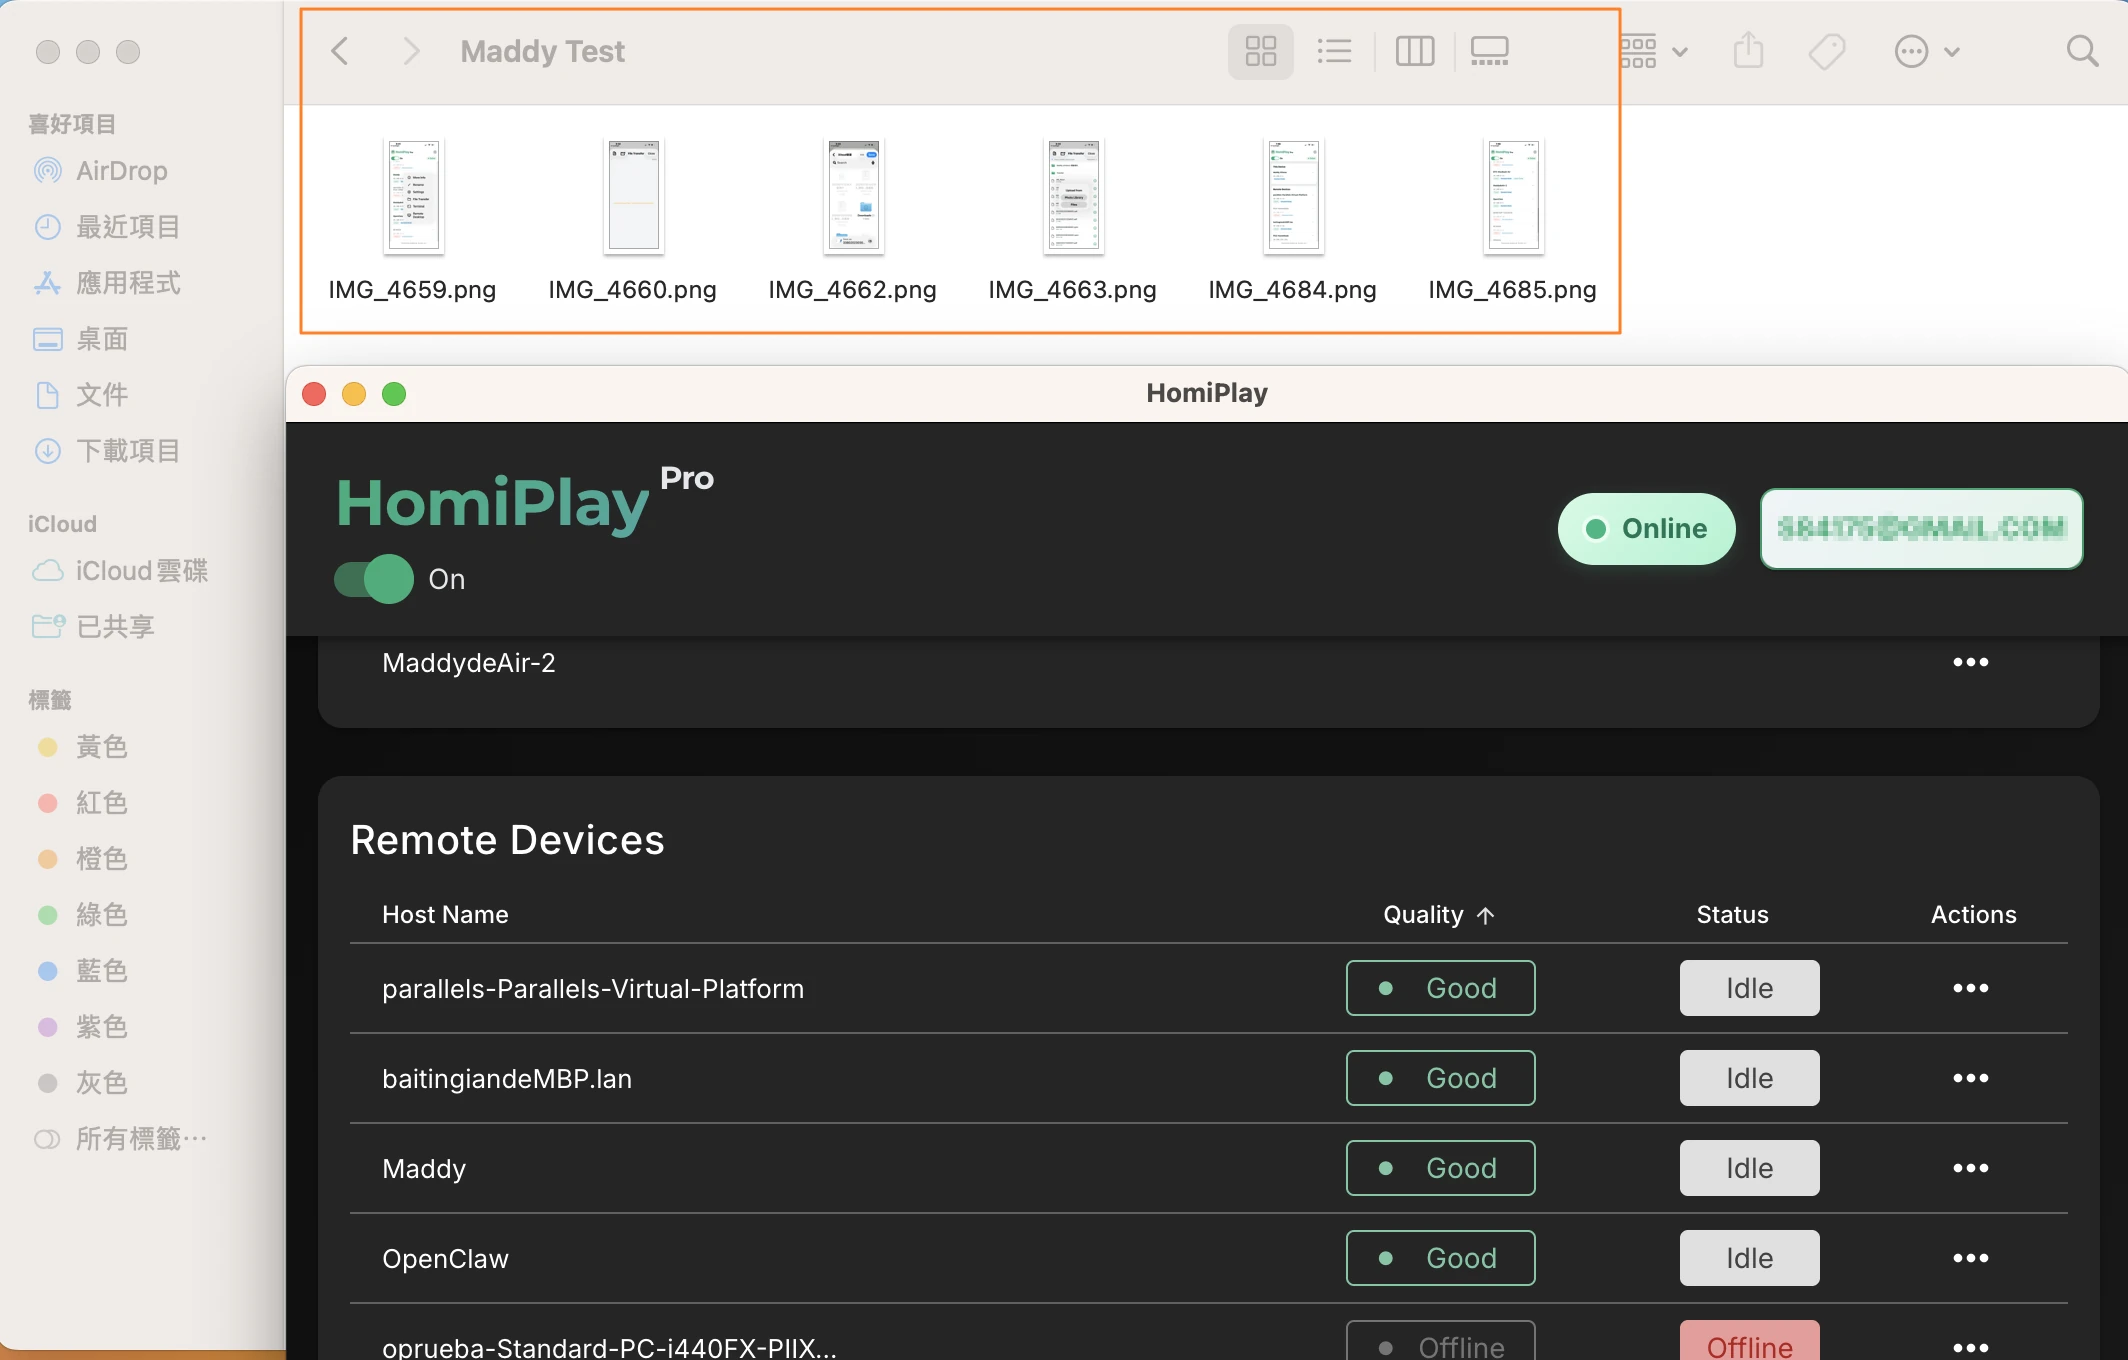
Task: Turn off the HomiPlay On switch
Action: tap(374, 579)
